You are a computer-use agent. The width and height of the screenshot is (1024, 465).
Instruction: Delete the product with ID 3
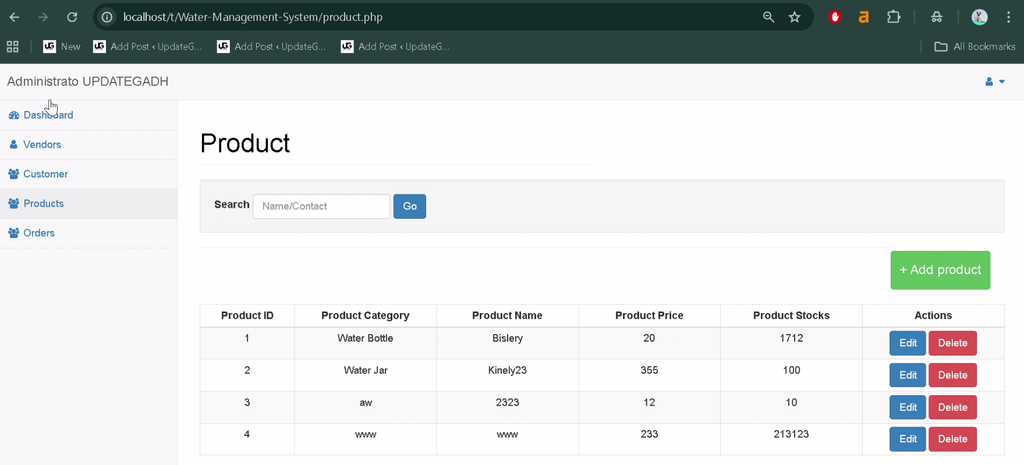pos(953,407)
